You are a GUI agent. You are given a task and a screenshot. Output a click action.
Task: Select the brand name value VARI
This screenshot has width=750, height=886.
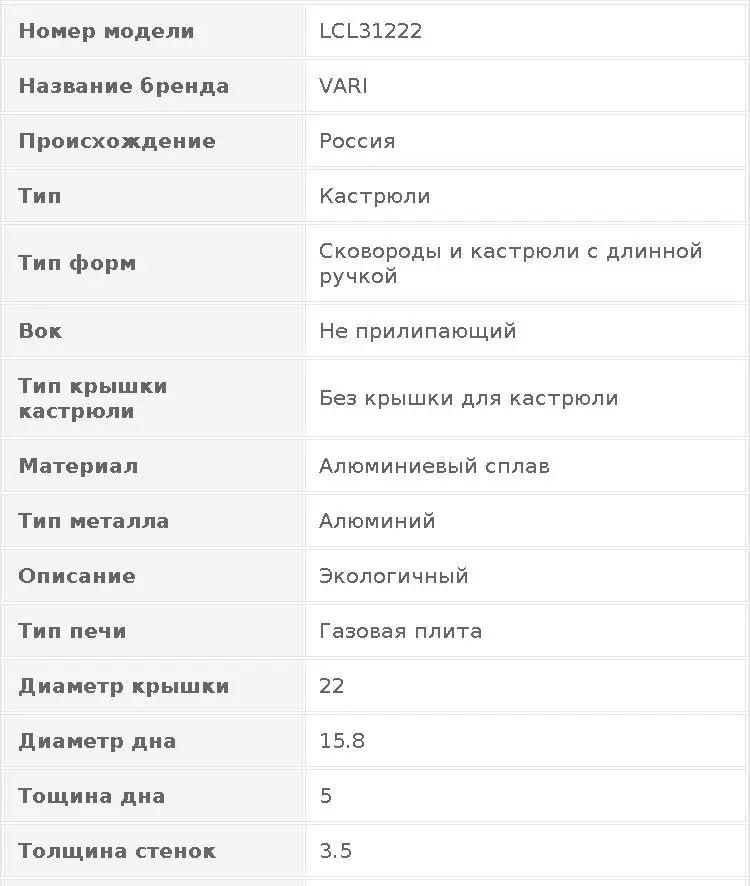[x=343, y=86]
